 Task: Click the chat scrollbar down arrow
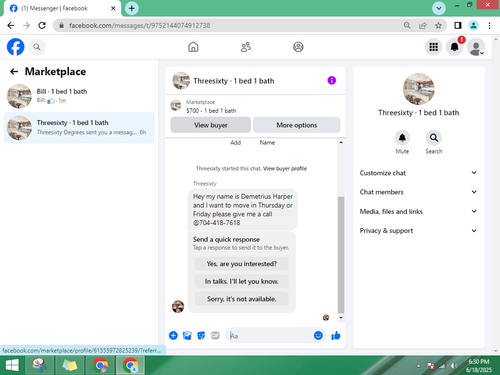coord(341,318)
